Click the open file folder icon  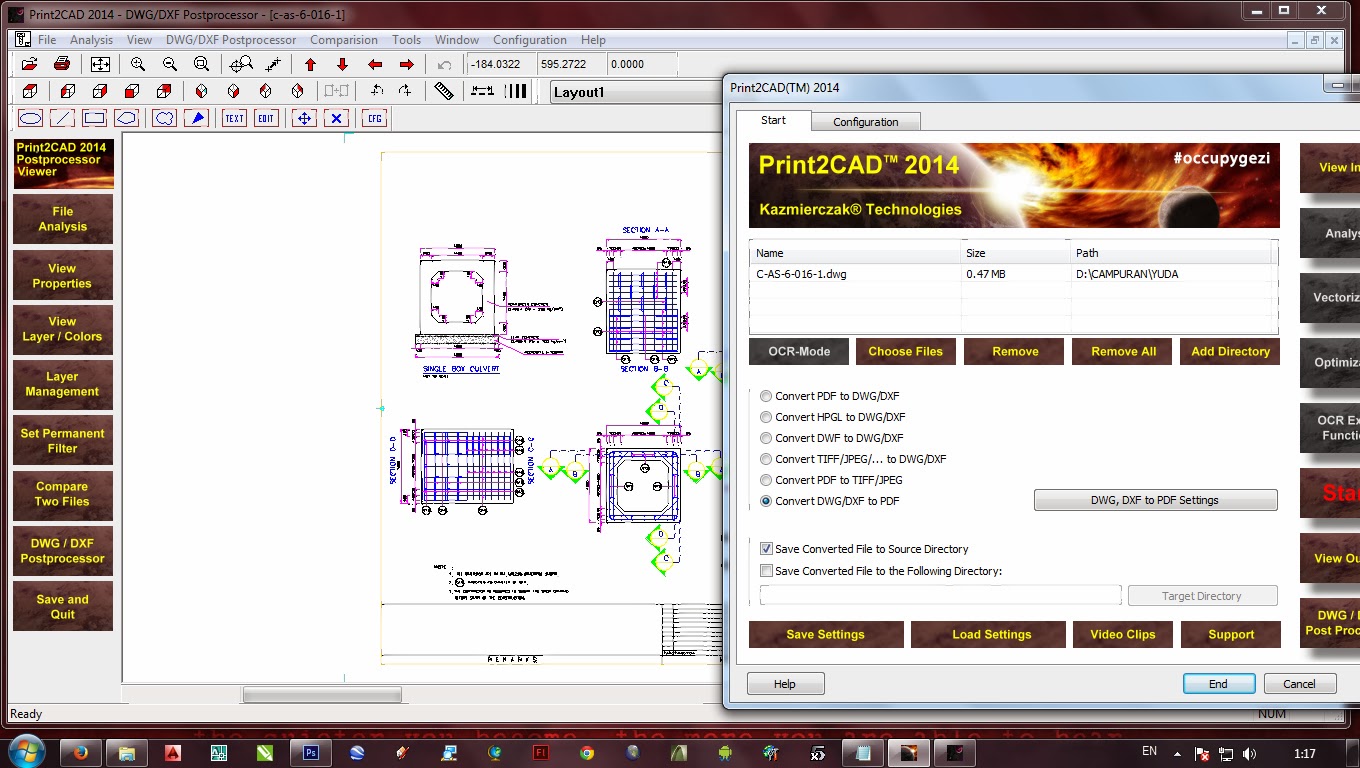coord(30,64)
